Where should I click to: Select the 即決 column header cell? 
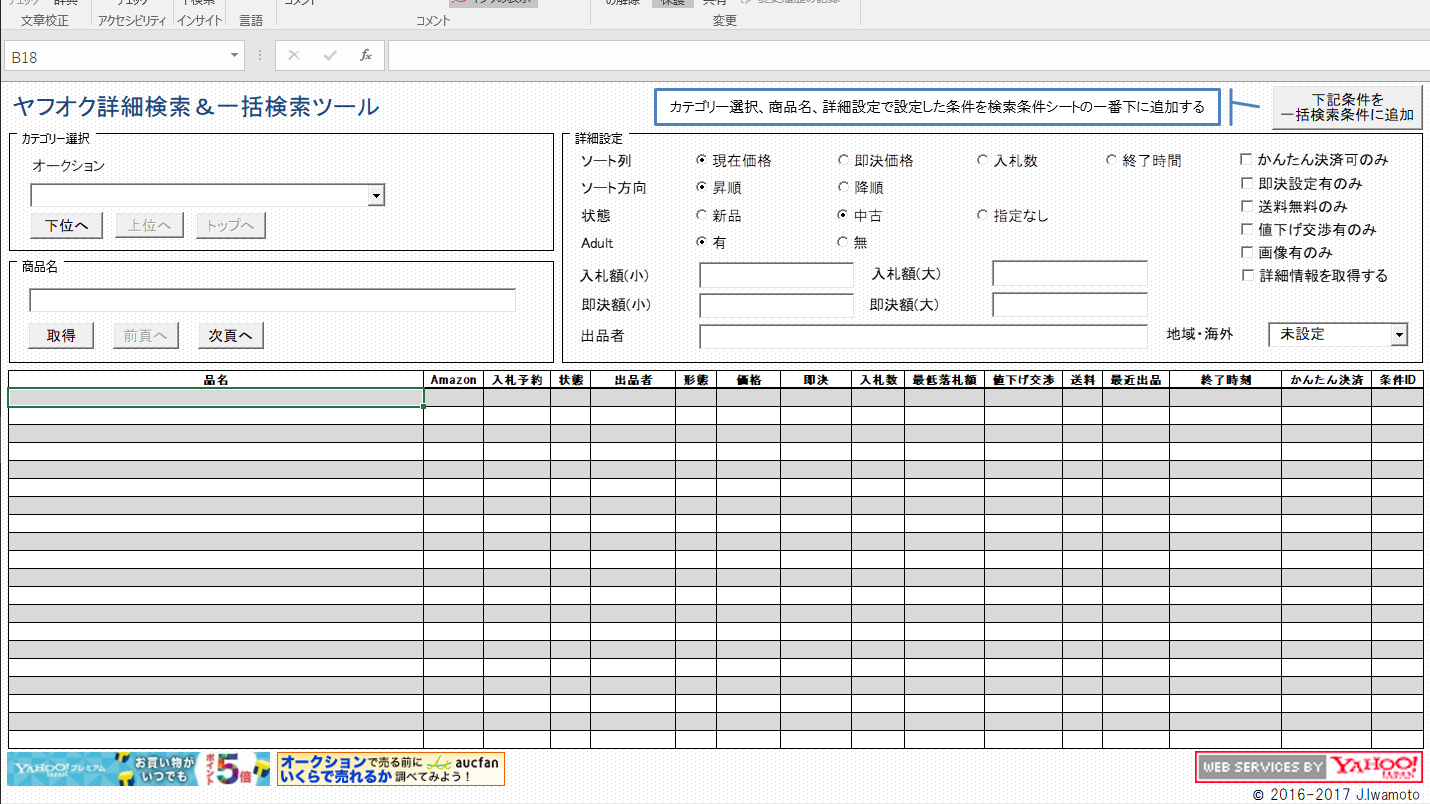(x=816, y=380)
